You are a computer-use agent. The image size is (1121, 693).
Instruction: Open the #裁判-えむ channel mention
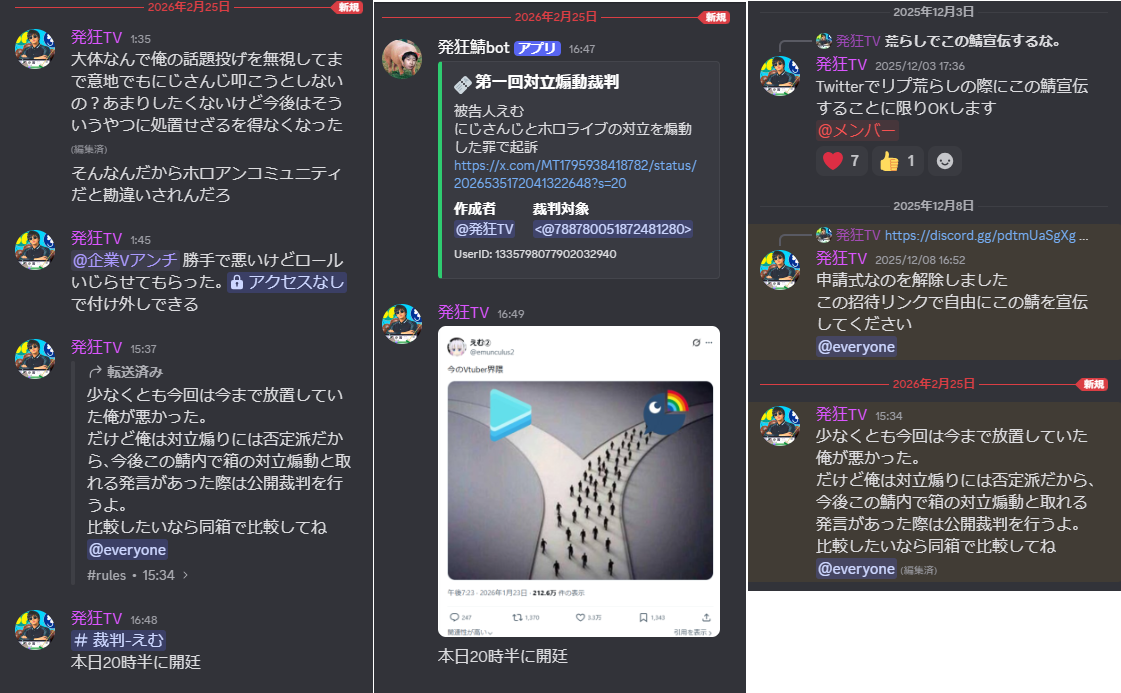coord(119,640)
